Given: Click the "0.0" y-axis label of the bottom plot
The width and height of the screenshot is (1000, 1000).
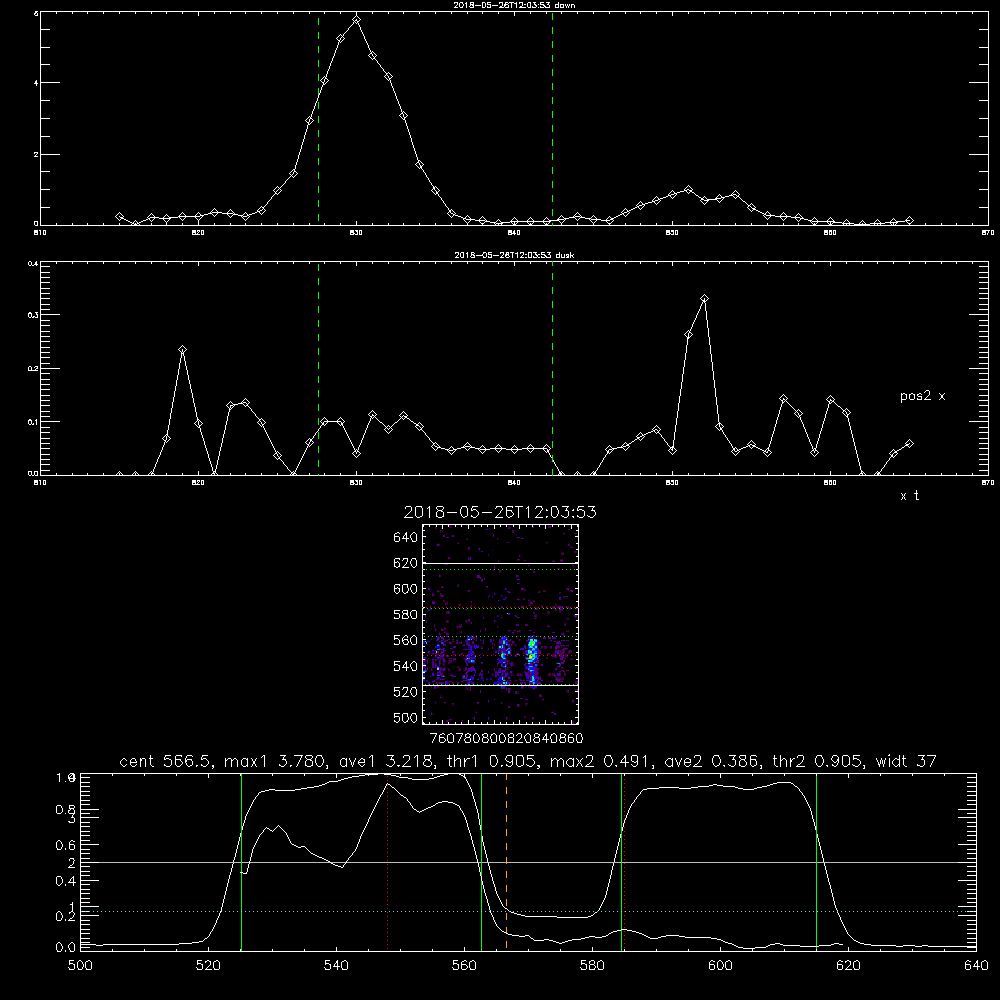Looking at the screenshot, I should 66,948.
